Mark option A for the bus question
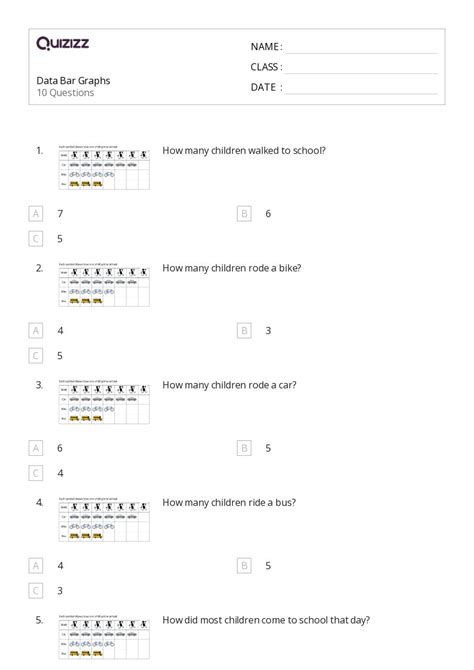Image resolution: width=474 pixels, height=670 pixels. point(35,566)
